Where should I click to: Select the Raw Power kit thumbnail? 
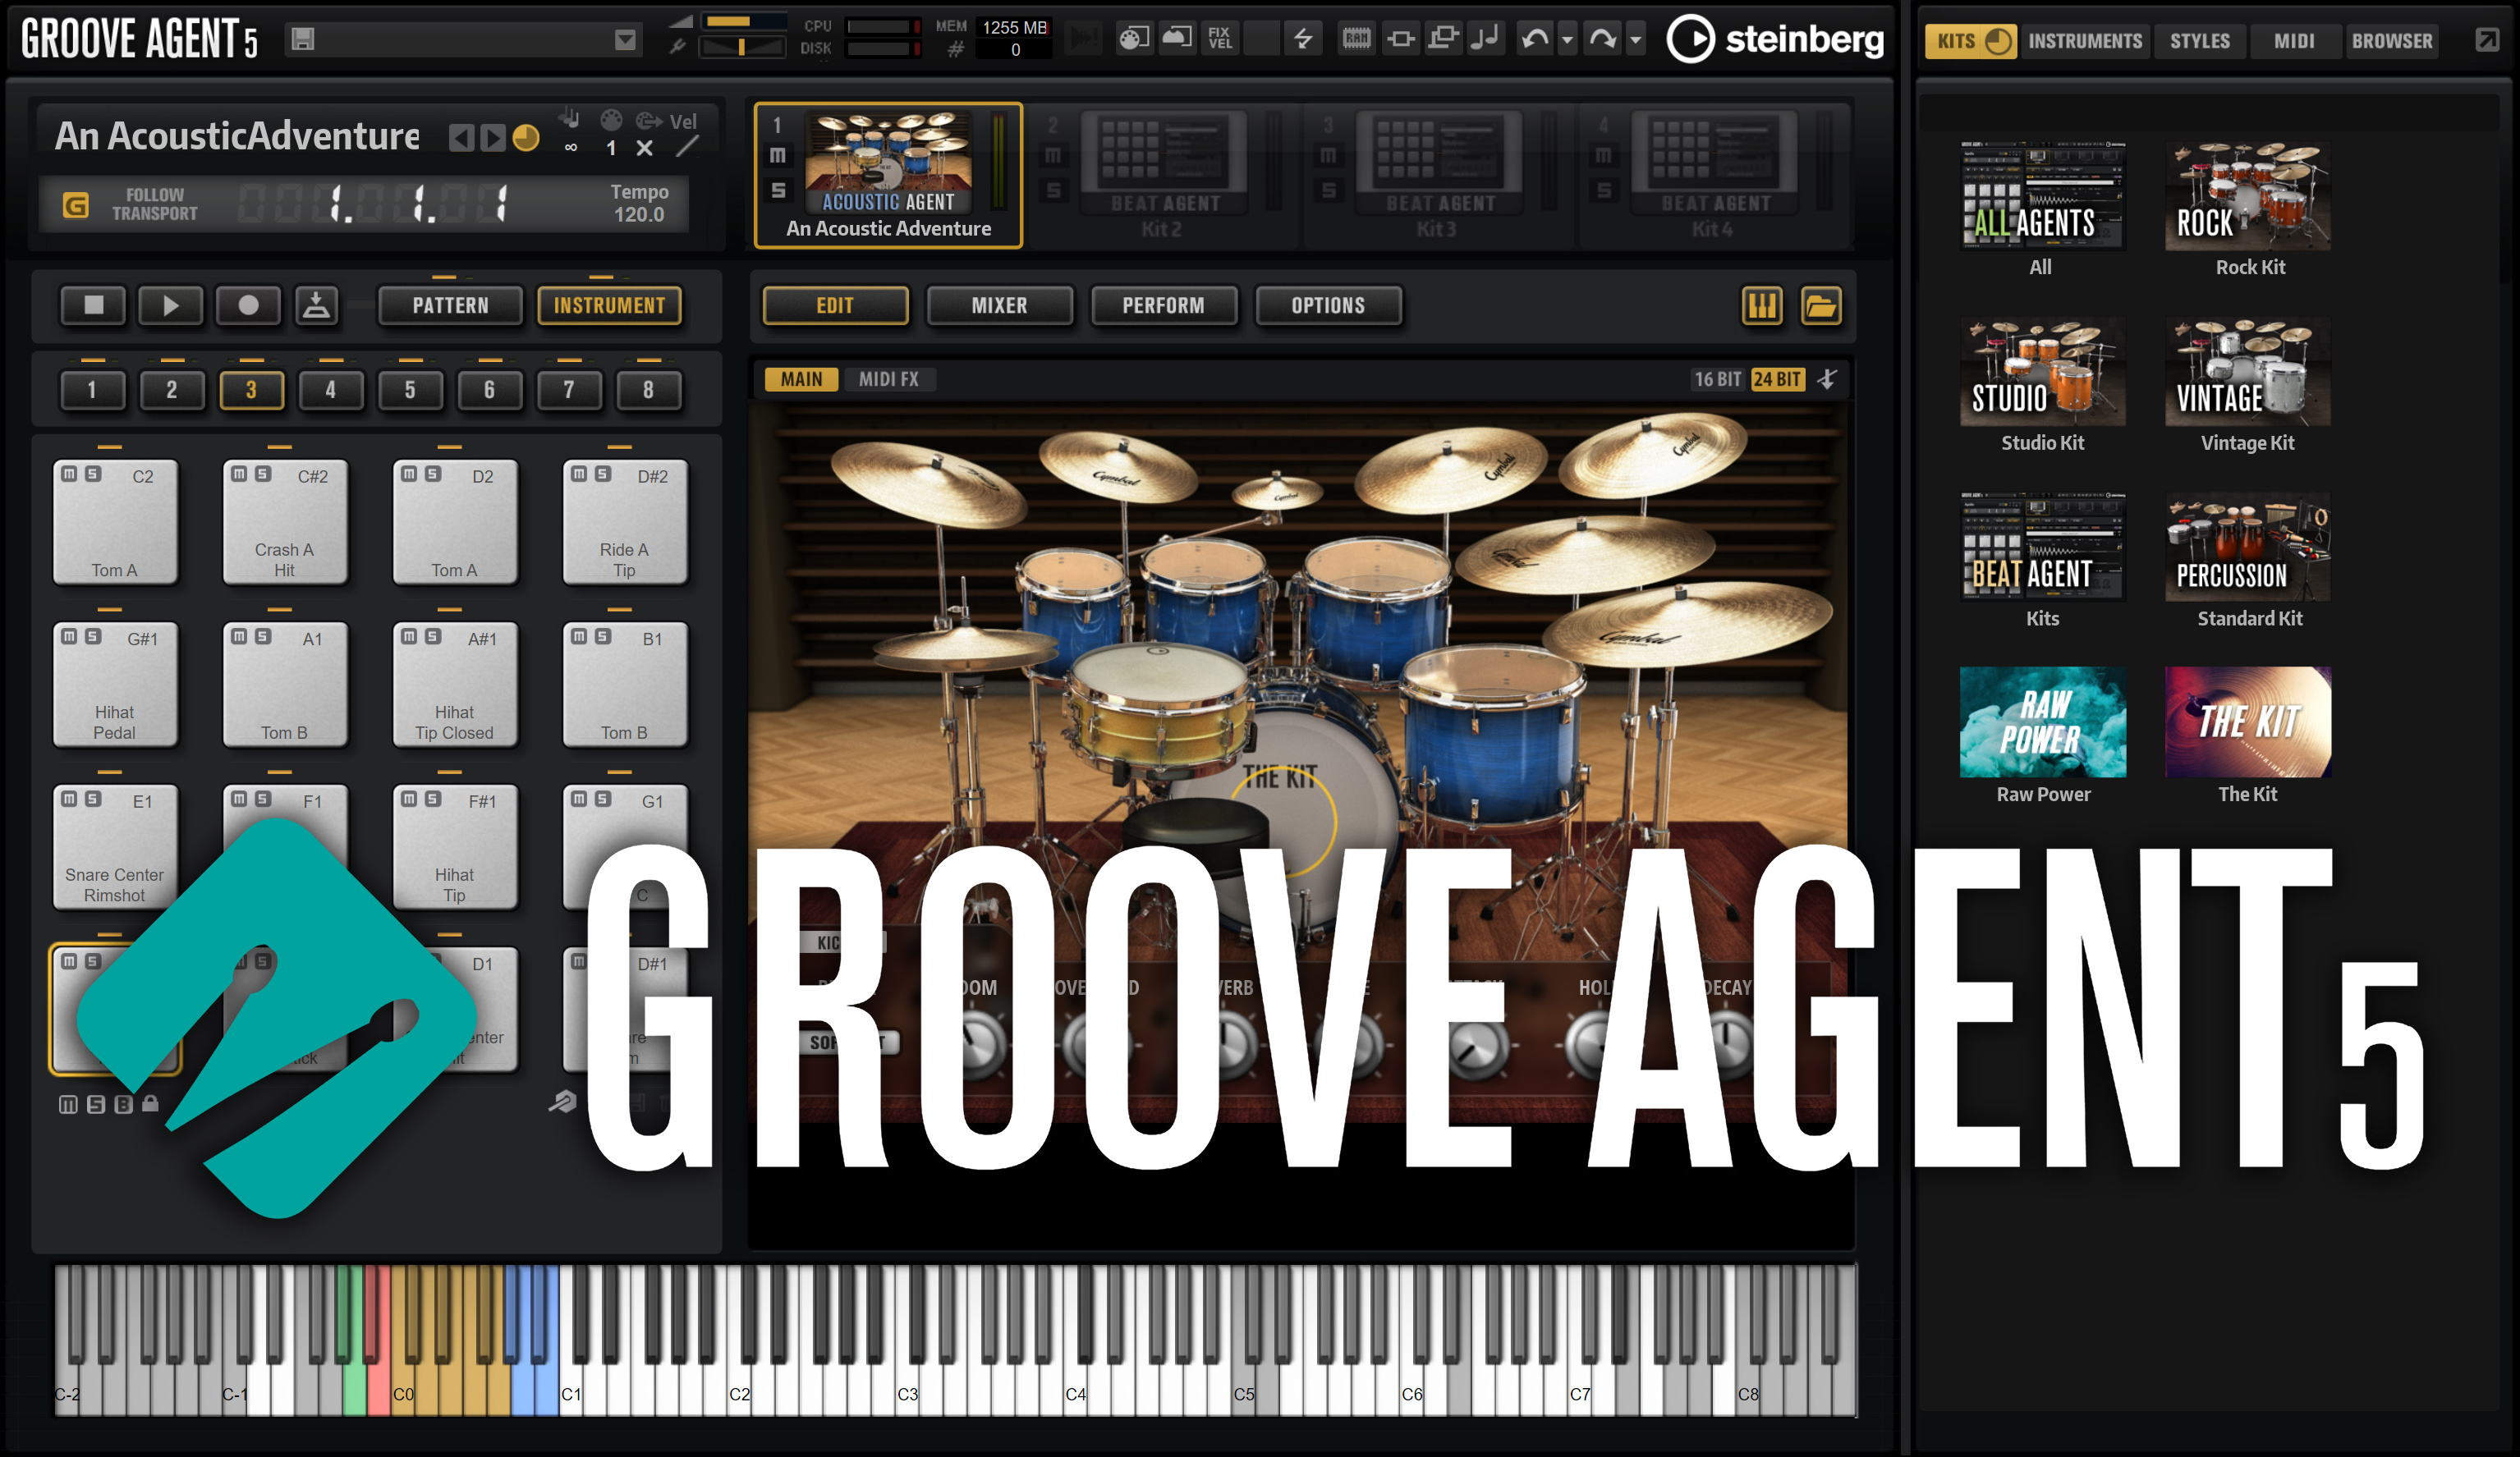(2043, 722)
